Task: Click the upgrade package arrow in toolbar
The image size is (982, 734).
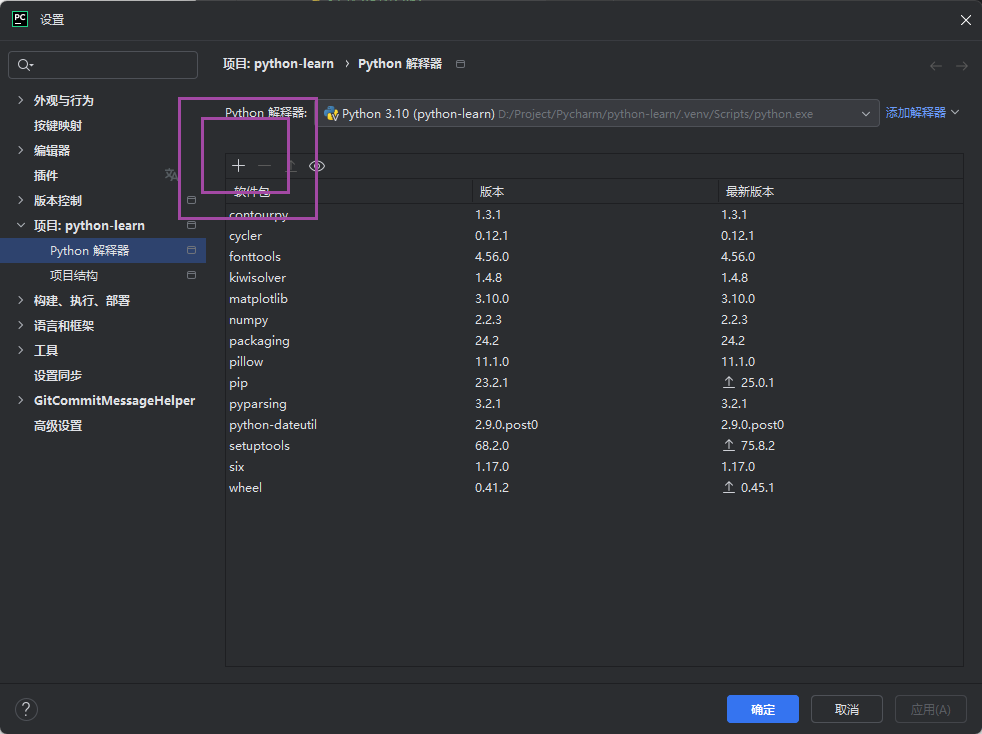Action: (291, 166)
